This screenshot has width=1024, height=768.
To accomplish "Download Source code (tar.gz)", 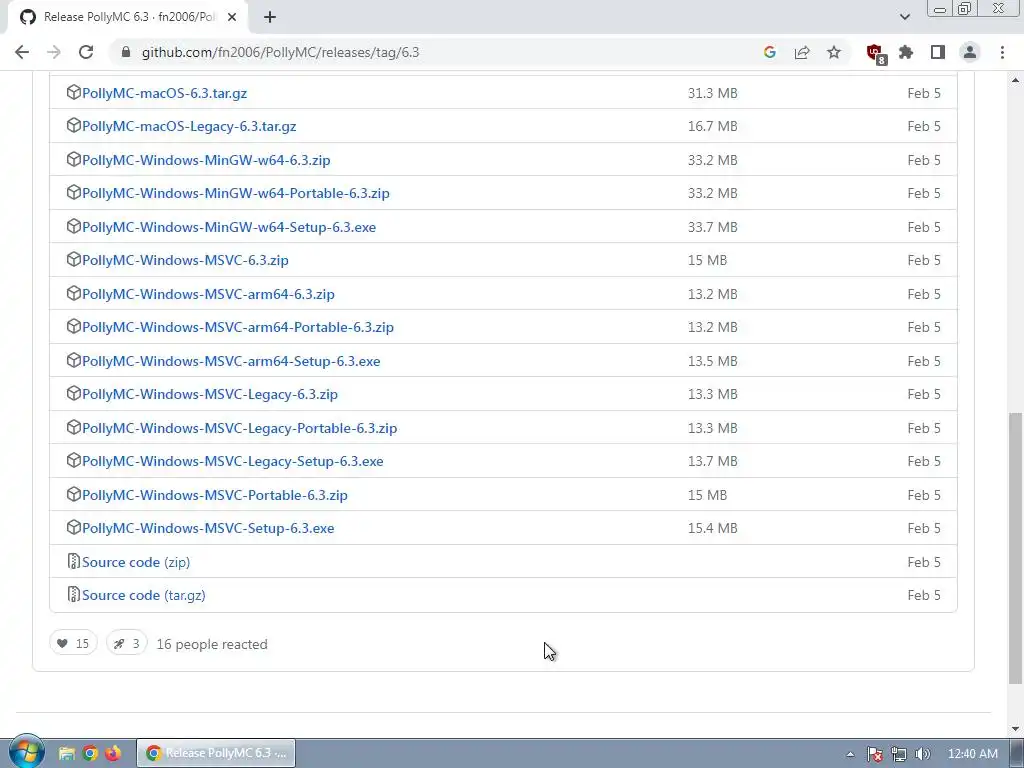I will [144, 595].
